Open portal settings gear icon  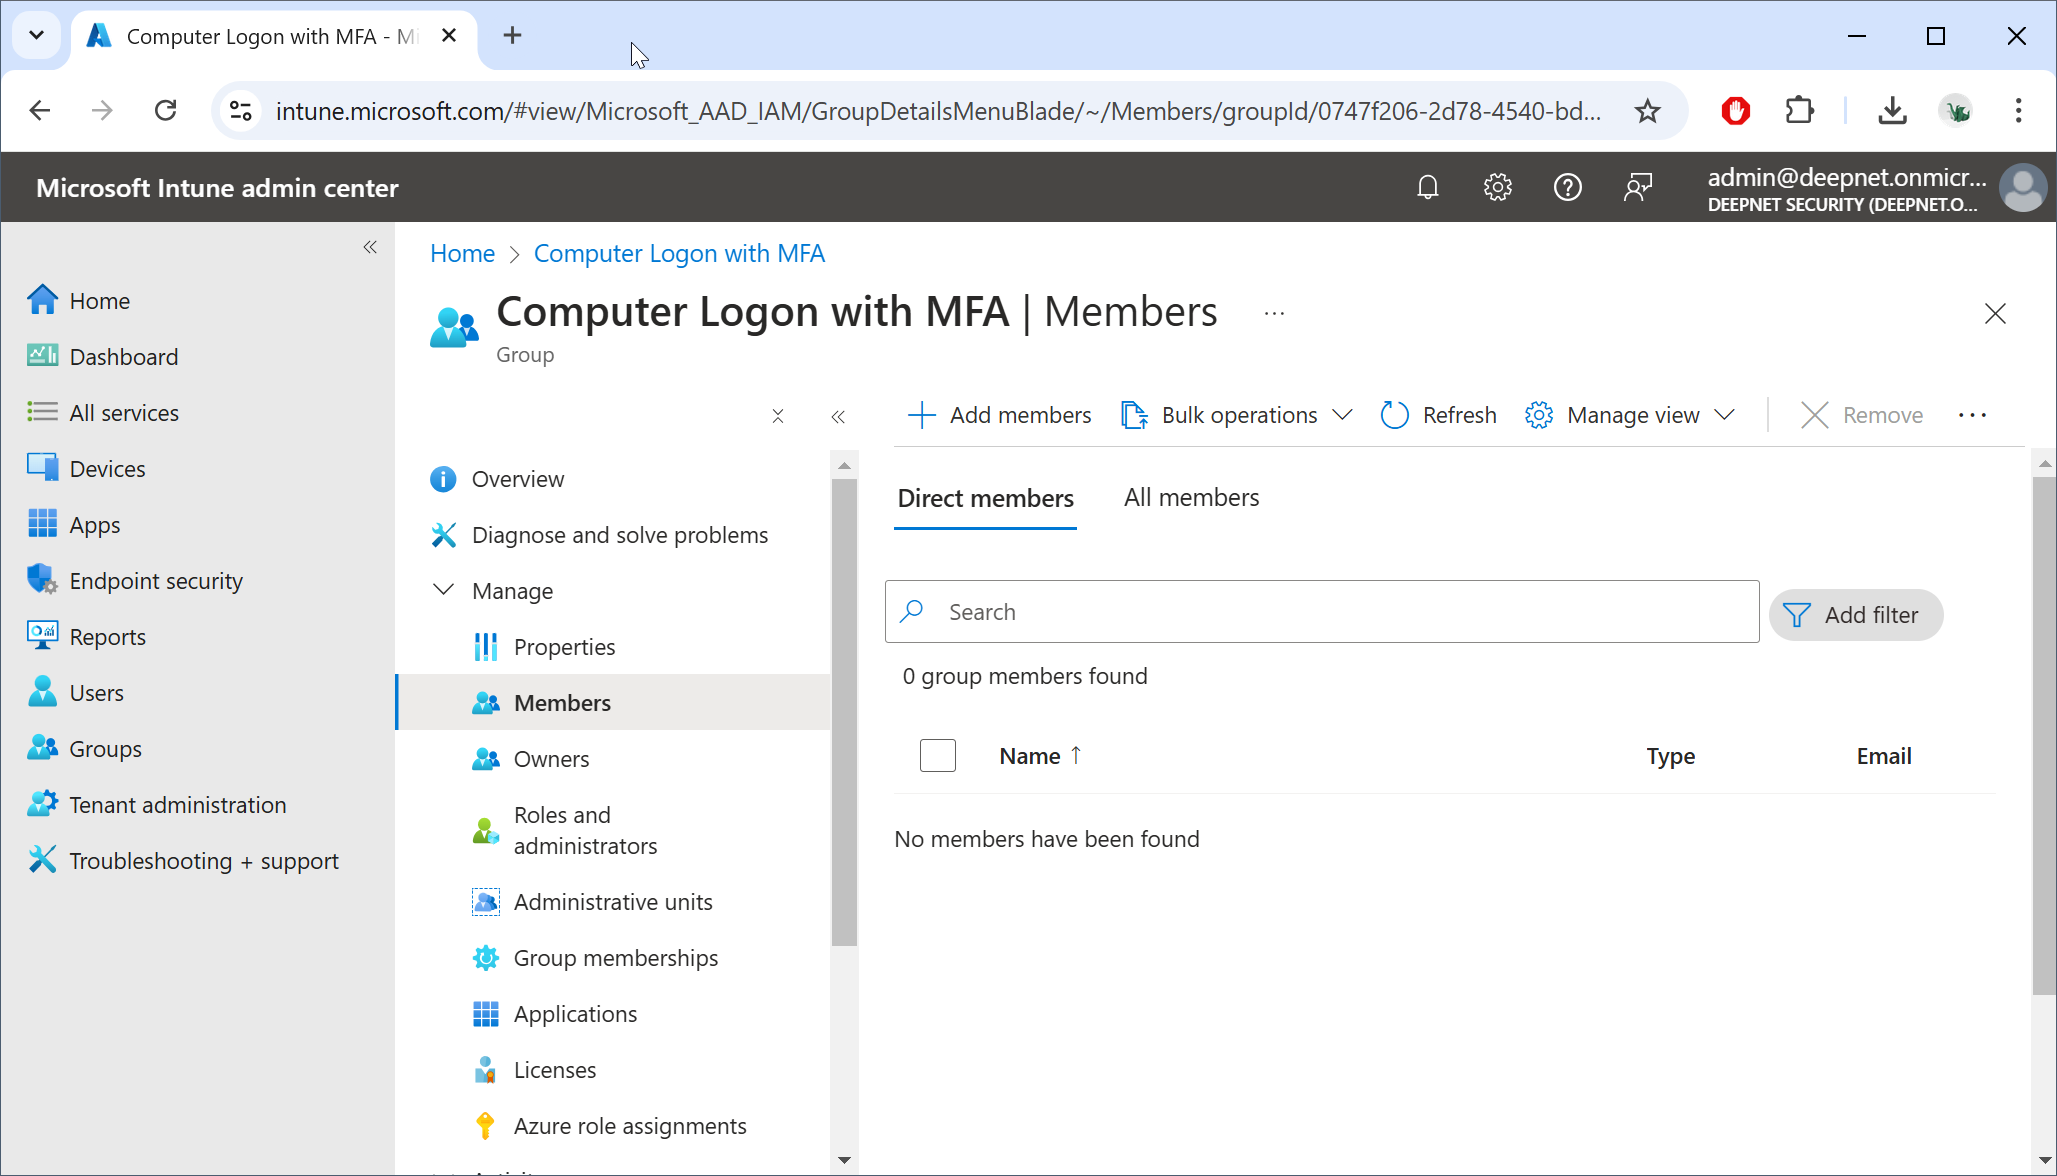tap(1497, 187)
